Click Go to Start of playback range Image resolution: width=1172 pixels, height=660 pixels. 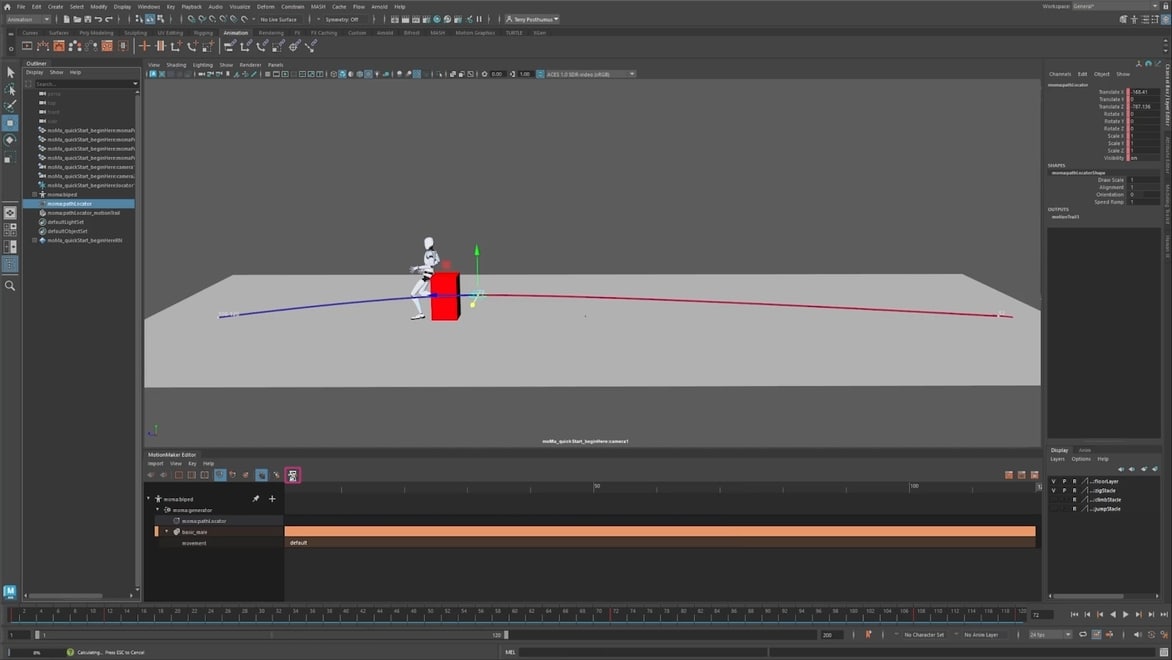(x=1075, y=614)
